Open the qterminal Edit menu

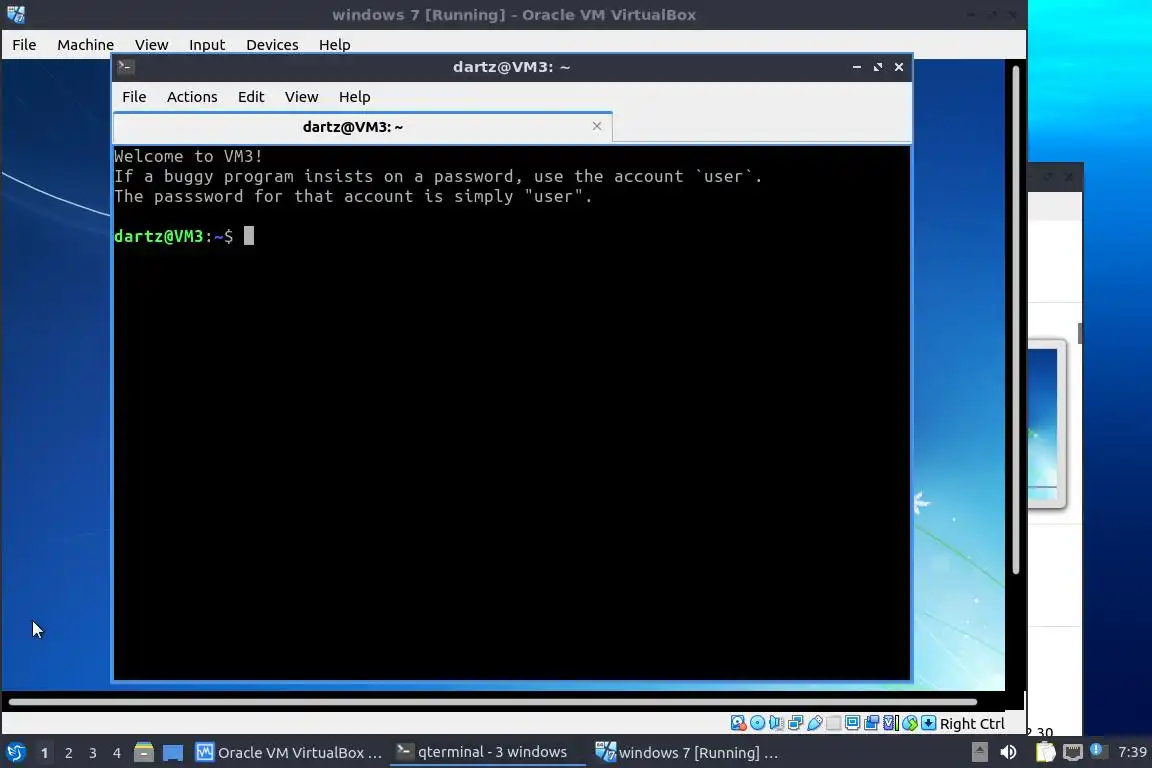pos(251,97)
